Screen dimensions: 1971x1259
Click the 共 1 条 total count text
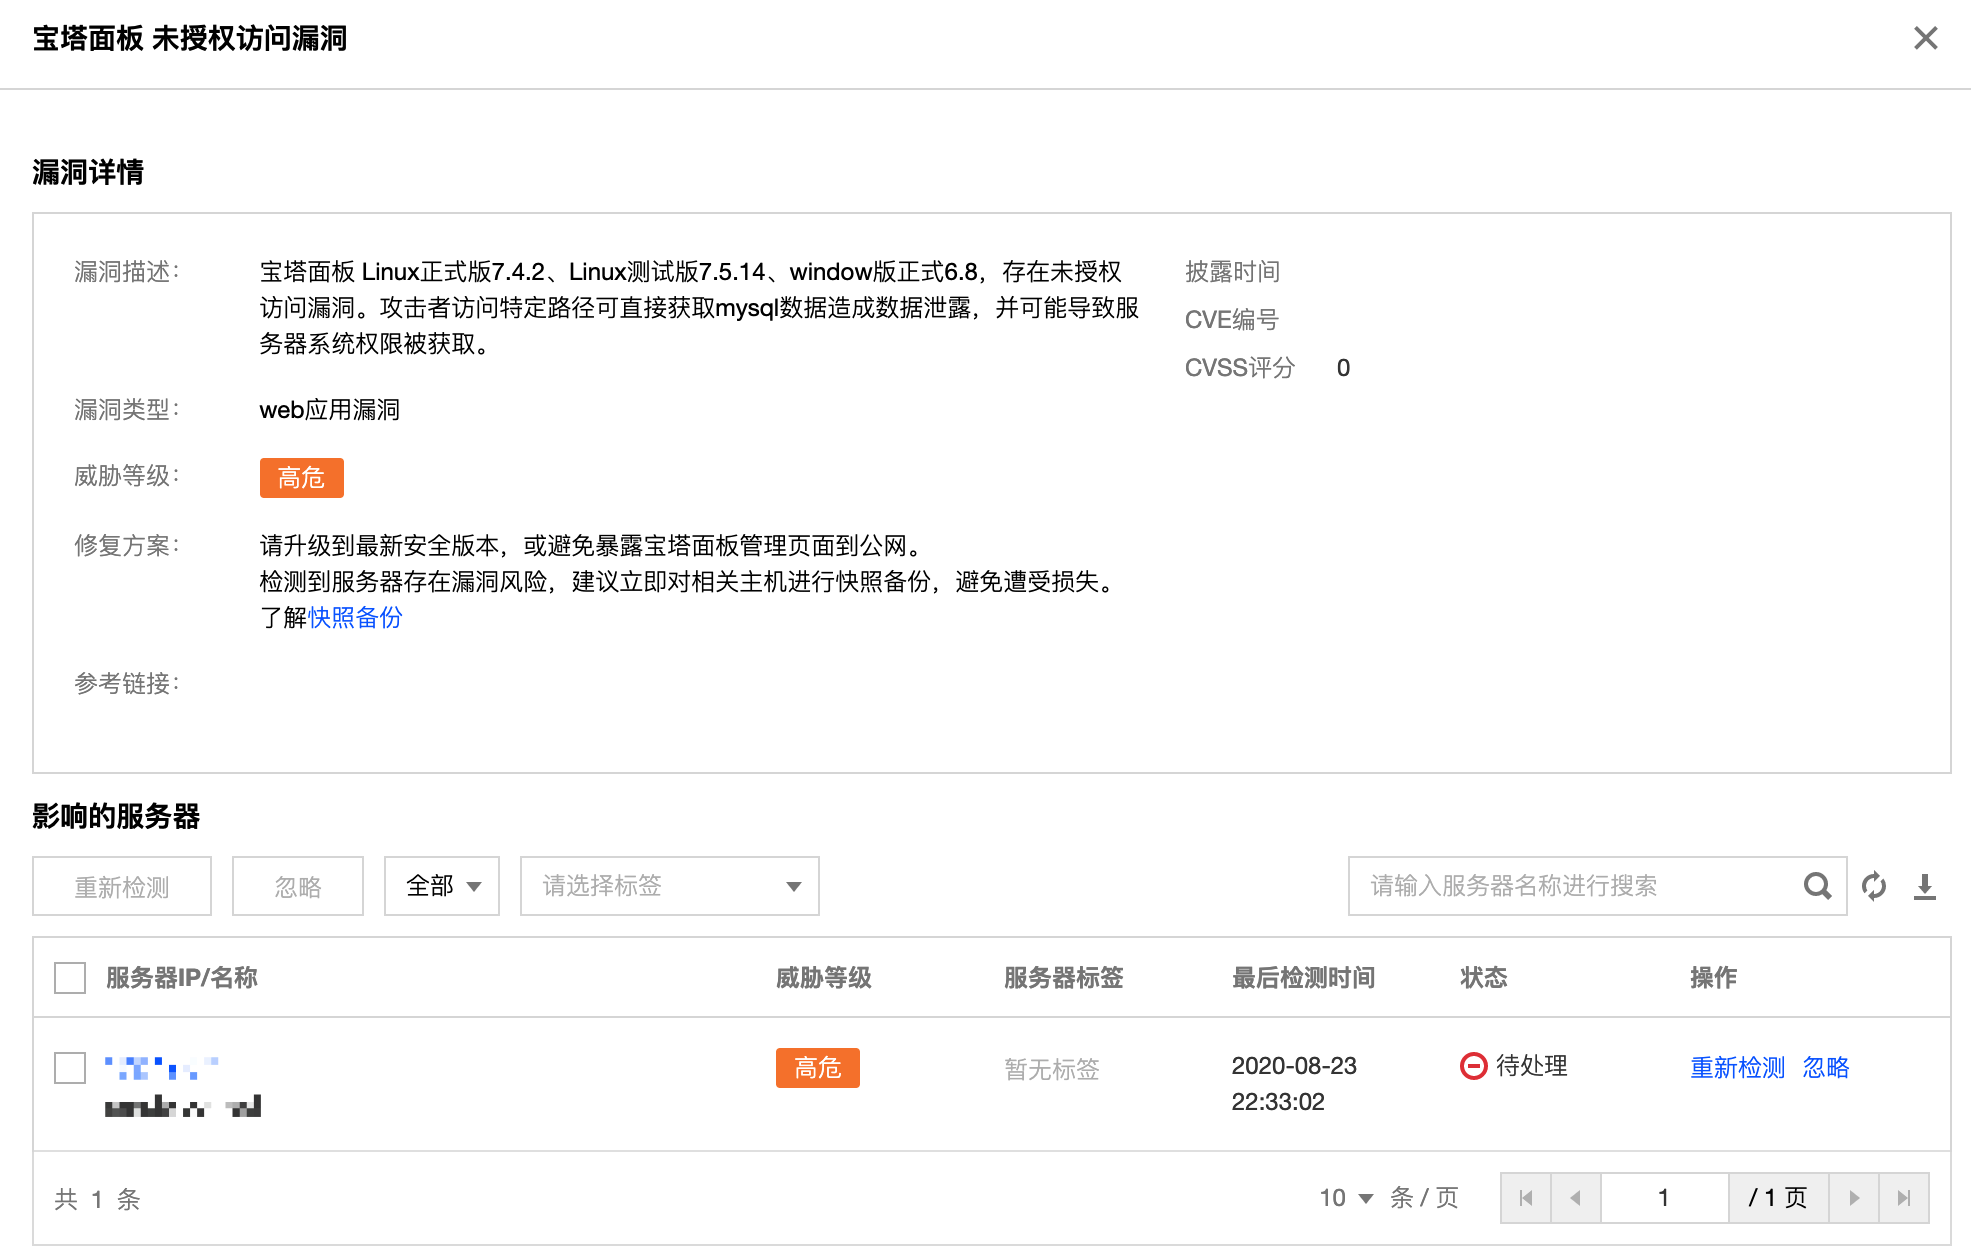click(x=97, y=1199)
